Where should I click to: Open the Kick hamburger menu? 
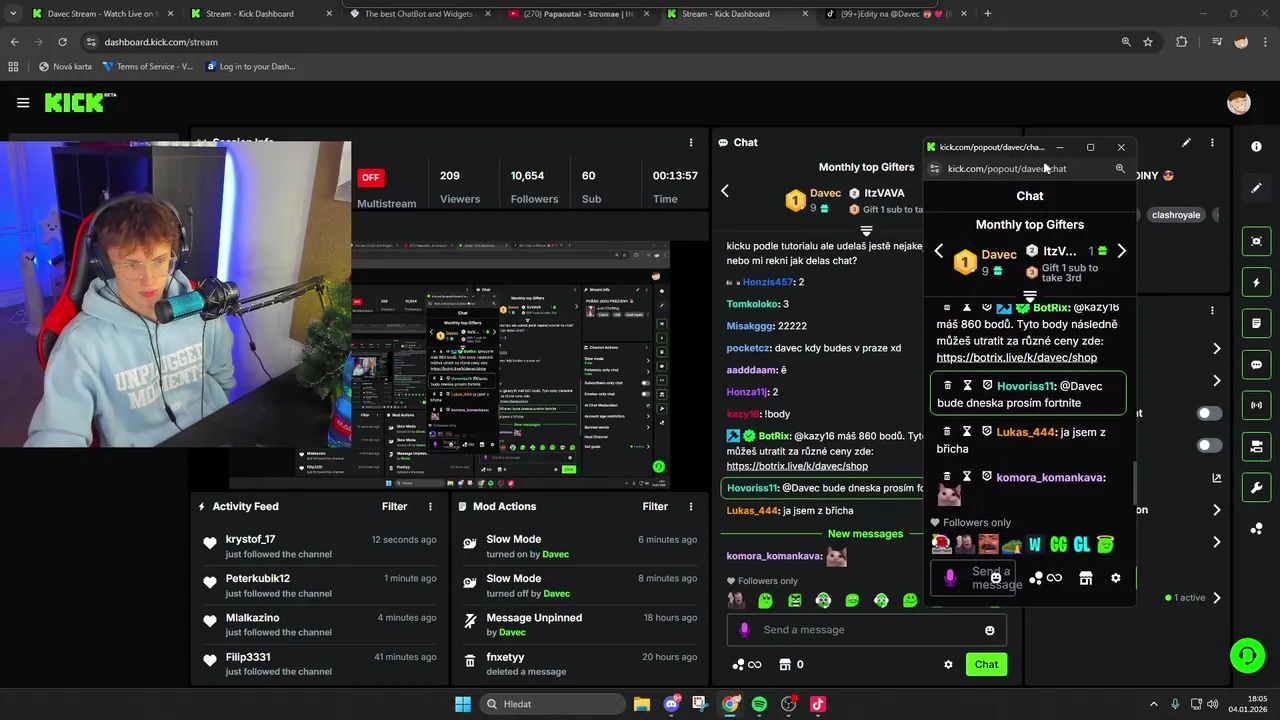pyautogui.click(x=23, y=102)
